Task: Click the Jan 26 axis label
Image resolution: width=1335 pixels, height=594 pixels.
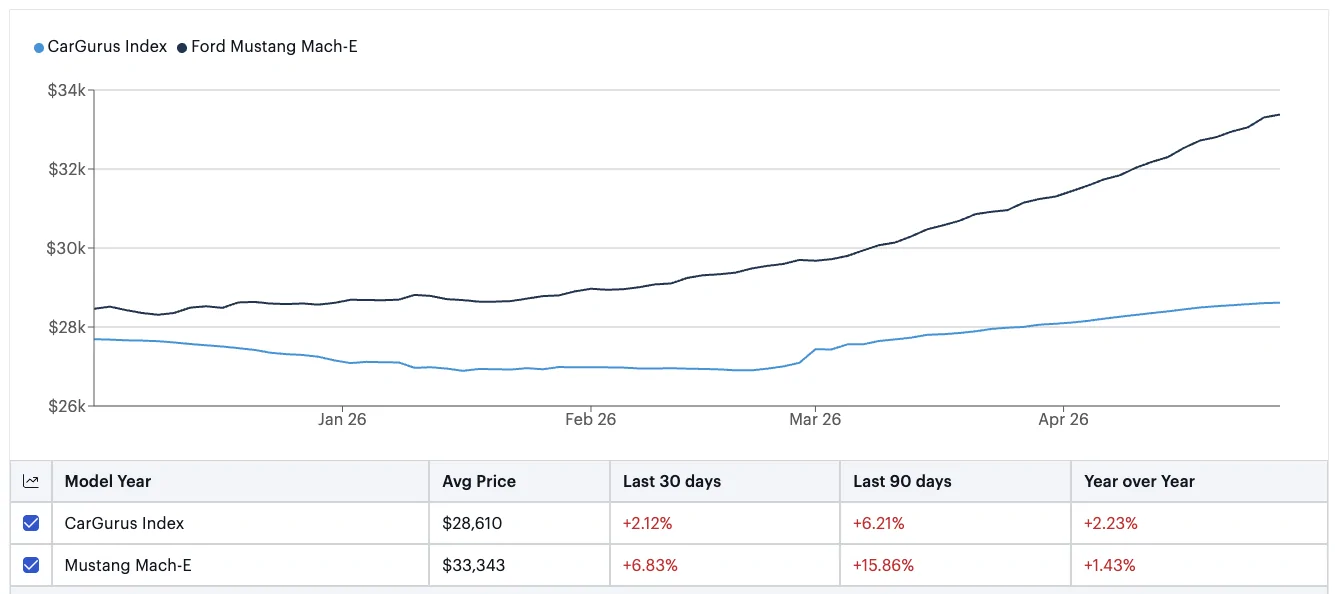Action: [x=342, y=419]
